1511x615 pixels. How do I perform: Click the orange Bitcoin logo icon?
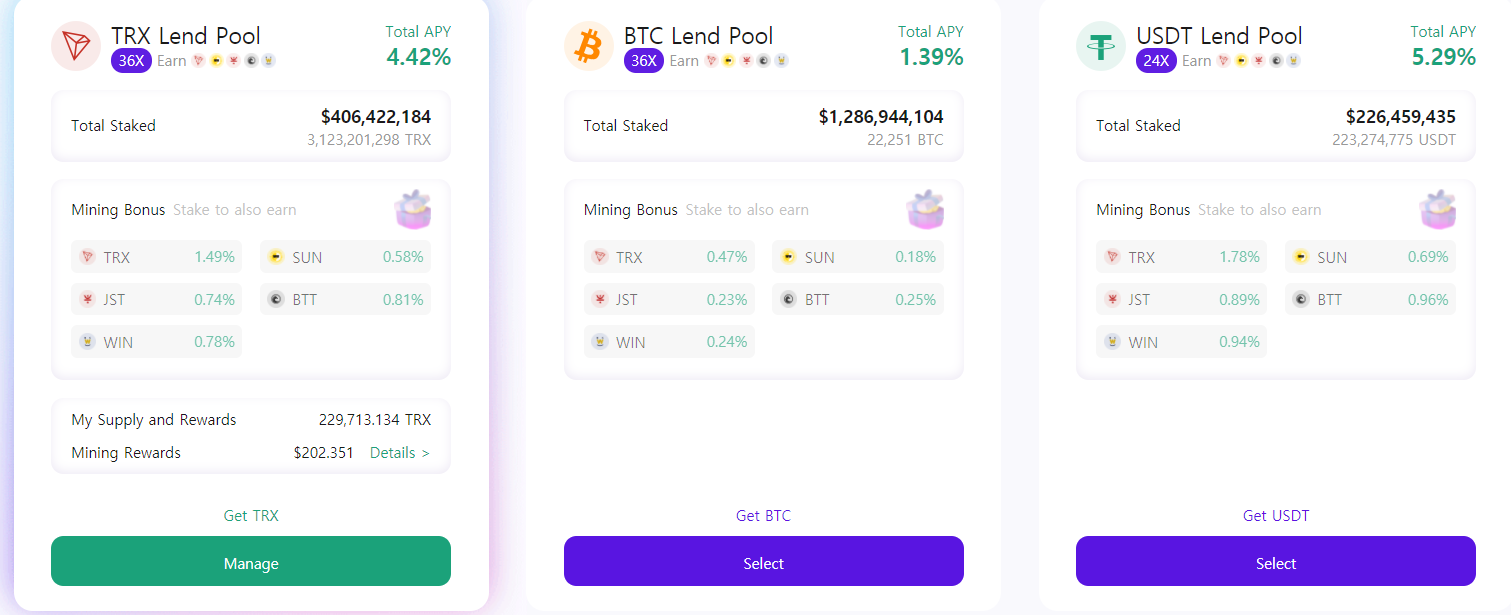coord(589,46)
